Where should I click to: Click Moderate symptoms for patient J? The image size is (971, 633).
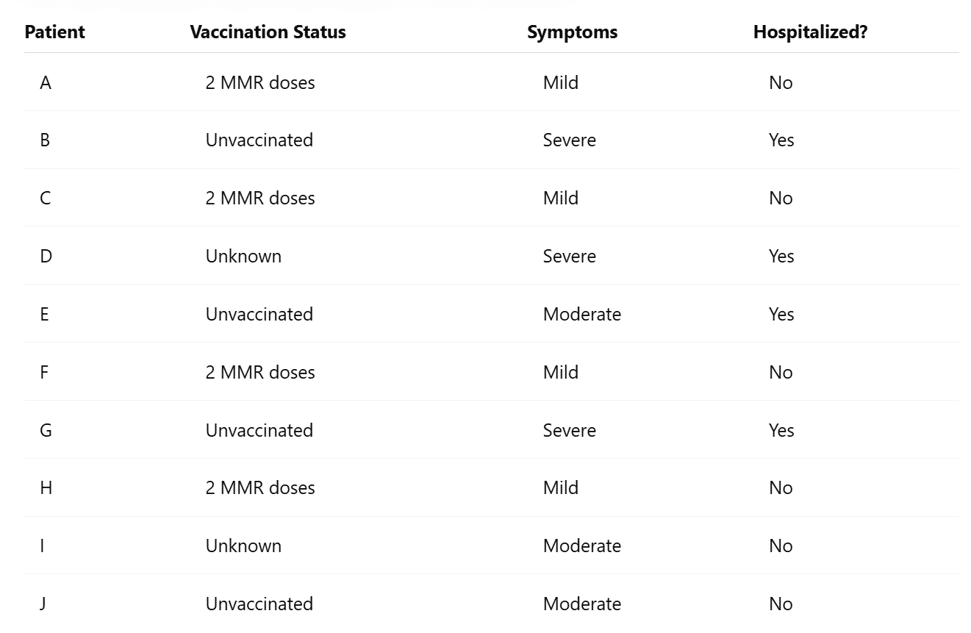pos(581,604)
